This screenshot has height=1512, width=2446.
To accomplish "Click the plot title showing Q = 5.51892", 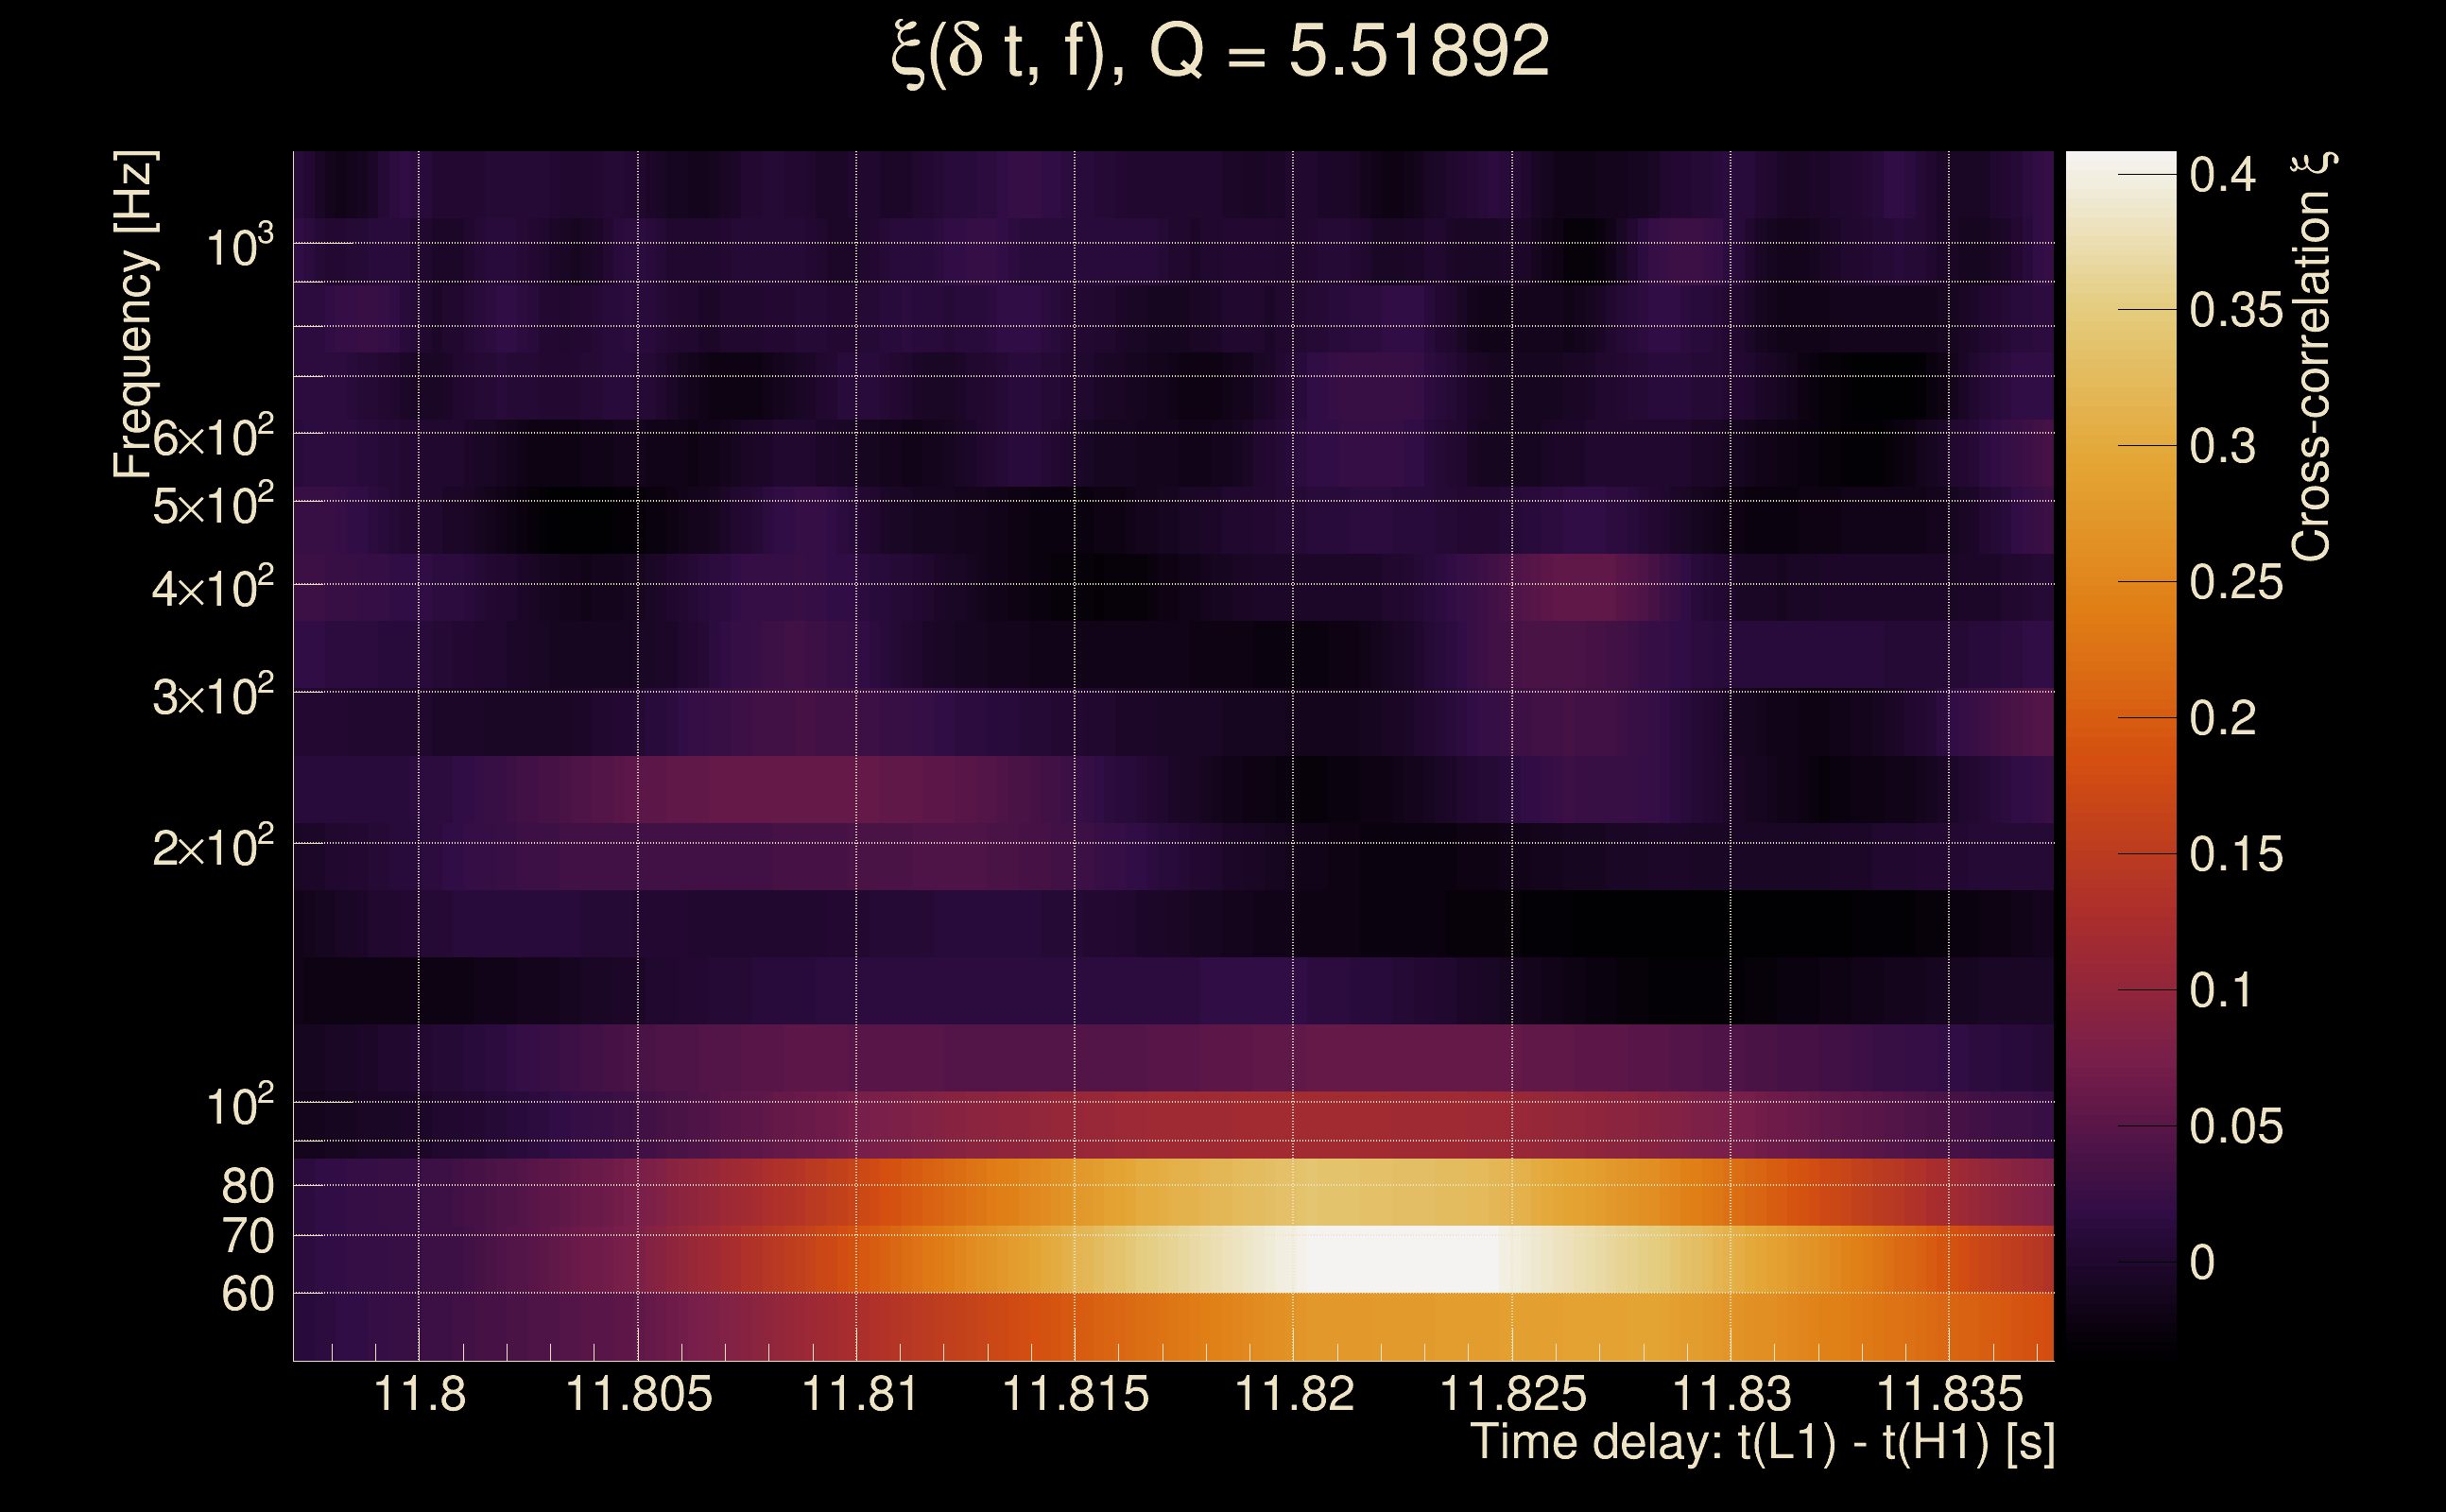I will click(x=1219, y=52).
